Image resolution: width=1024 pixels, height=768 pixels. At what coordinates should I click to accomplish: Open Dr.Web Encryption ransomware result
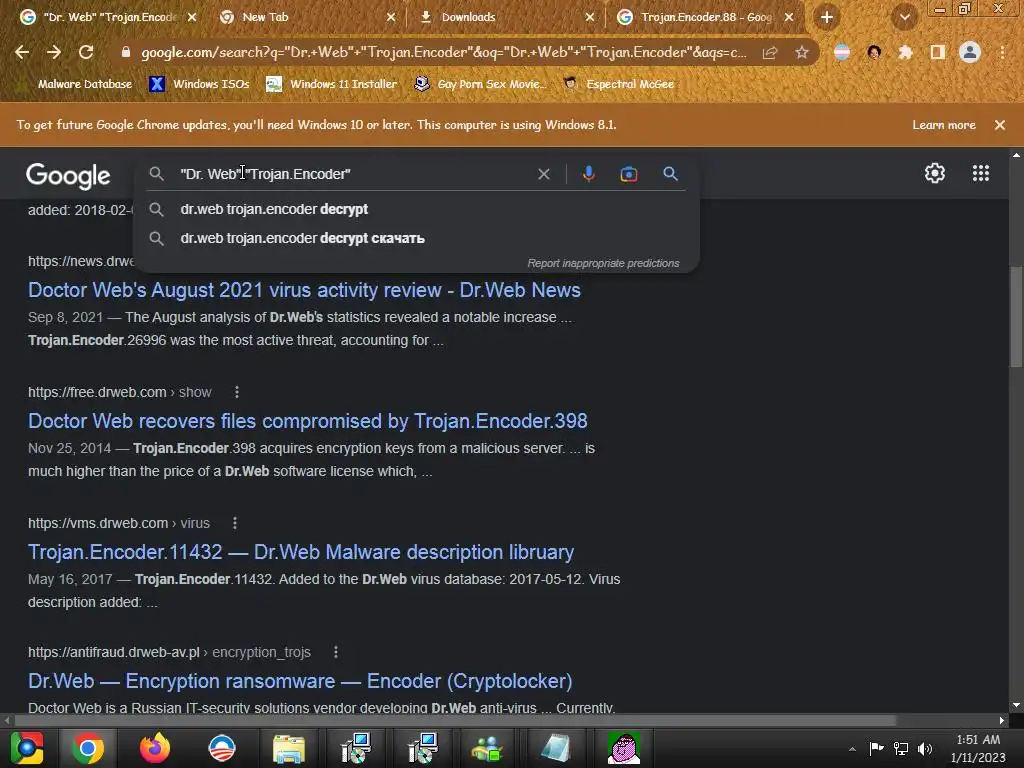pos(300,680)
